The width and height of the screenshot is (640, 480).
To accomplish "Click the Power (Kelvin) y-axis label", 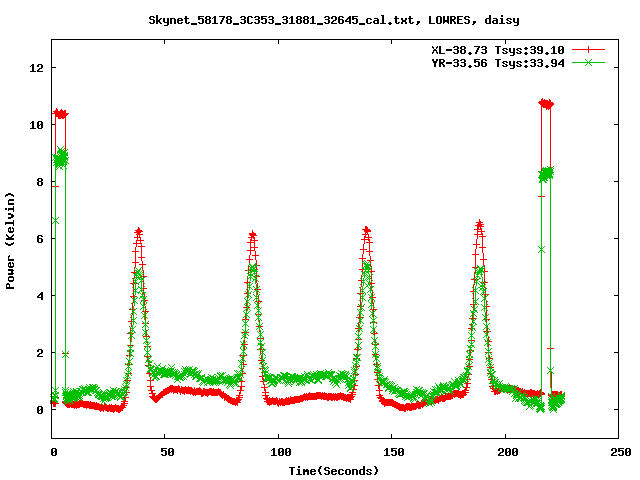I will (x=10, y=241).
